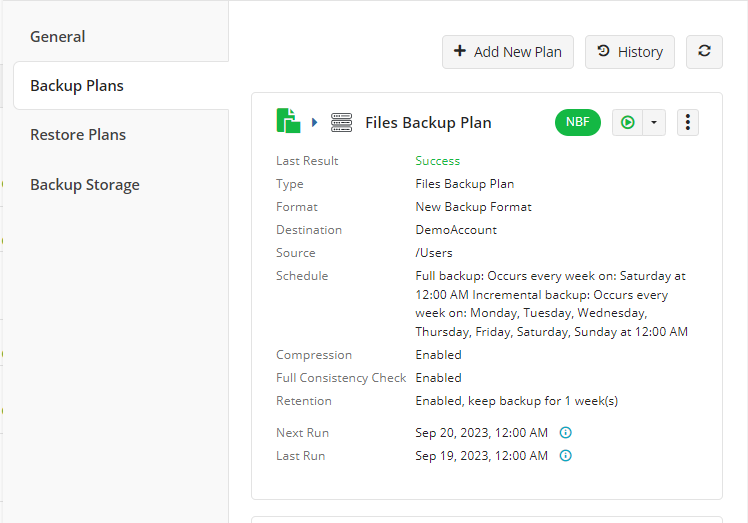This screenshot has height=523, width=748.
Task: Open the General tab
Action: click(x=58, y=37)
